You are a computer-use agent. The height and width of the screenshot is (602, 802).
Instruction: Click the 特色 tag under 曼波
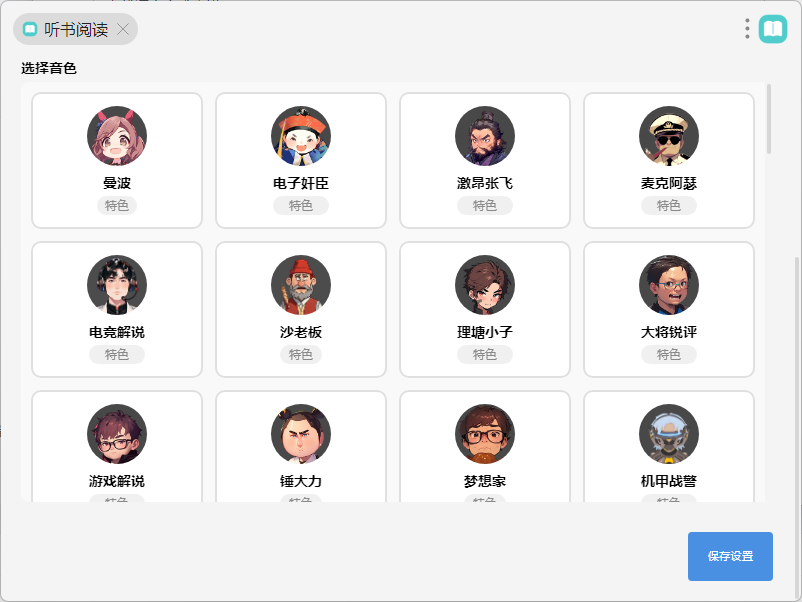click(117, 206)
